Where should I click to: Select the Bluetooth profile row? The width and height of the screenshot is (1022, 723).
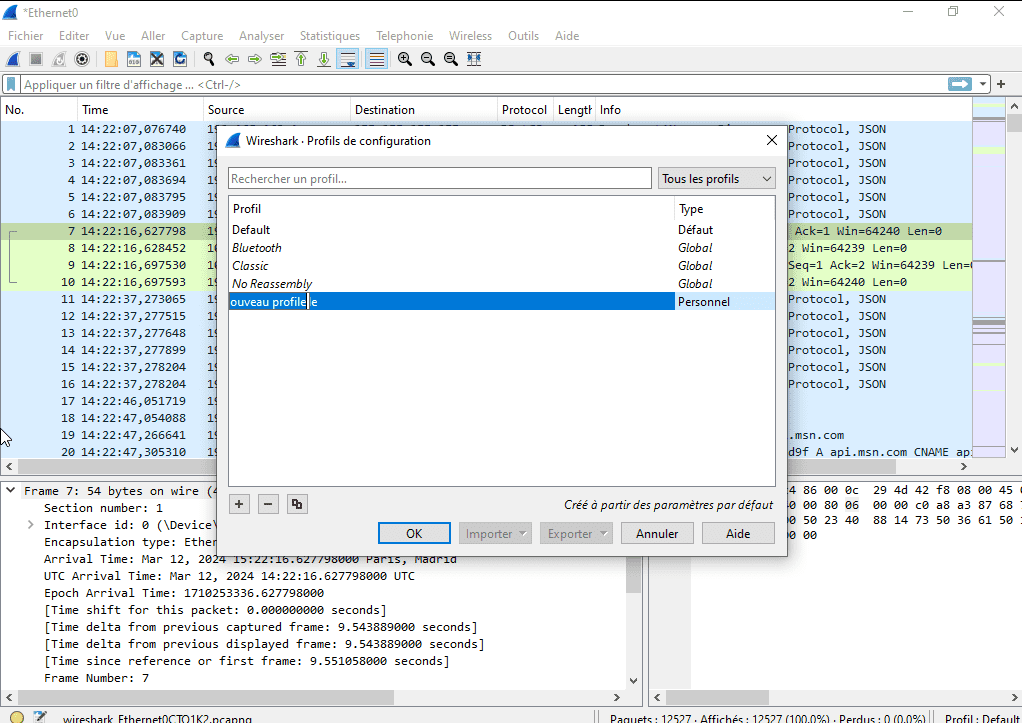point(502,248)
